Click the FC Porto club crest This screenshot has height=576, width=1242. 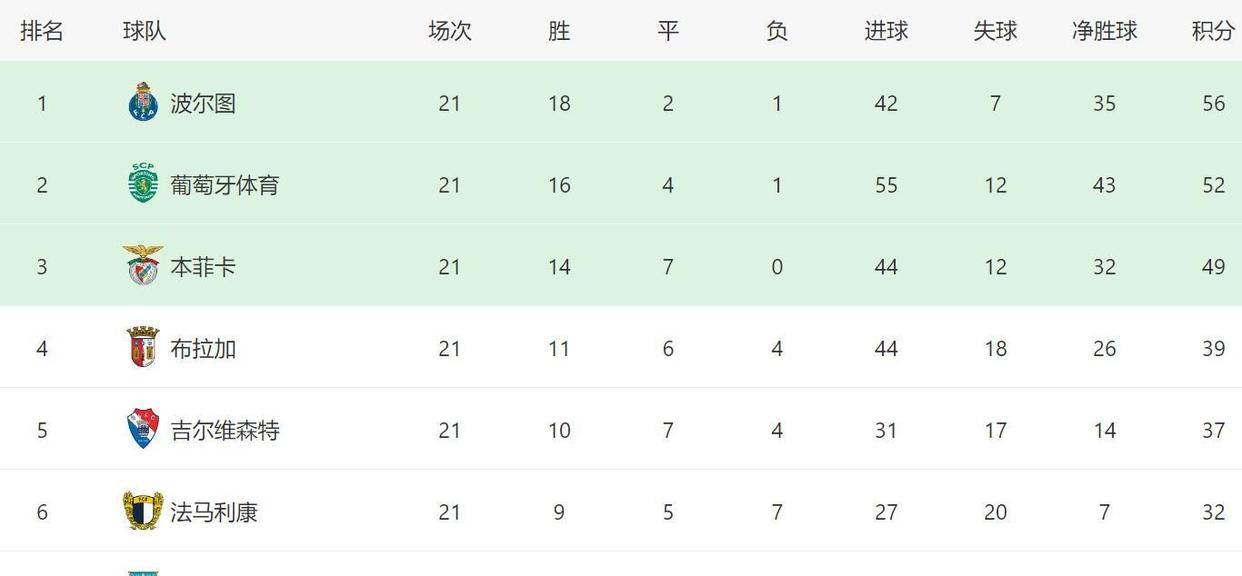click(143, 103)
